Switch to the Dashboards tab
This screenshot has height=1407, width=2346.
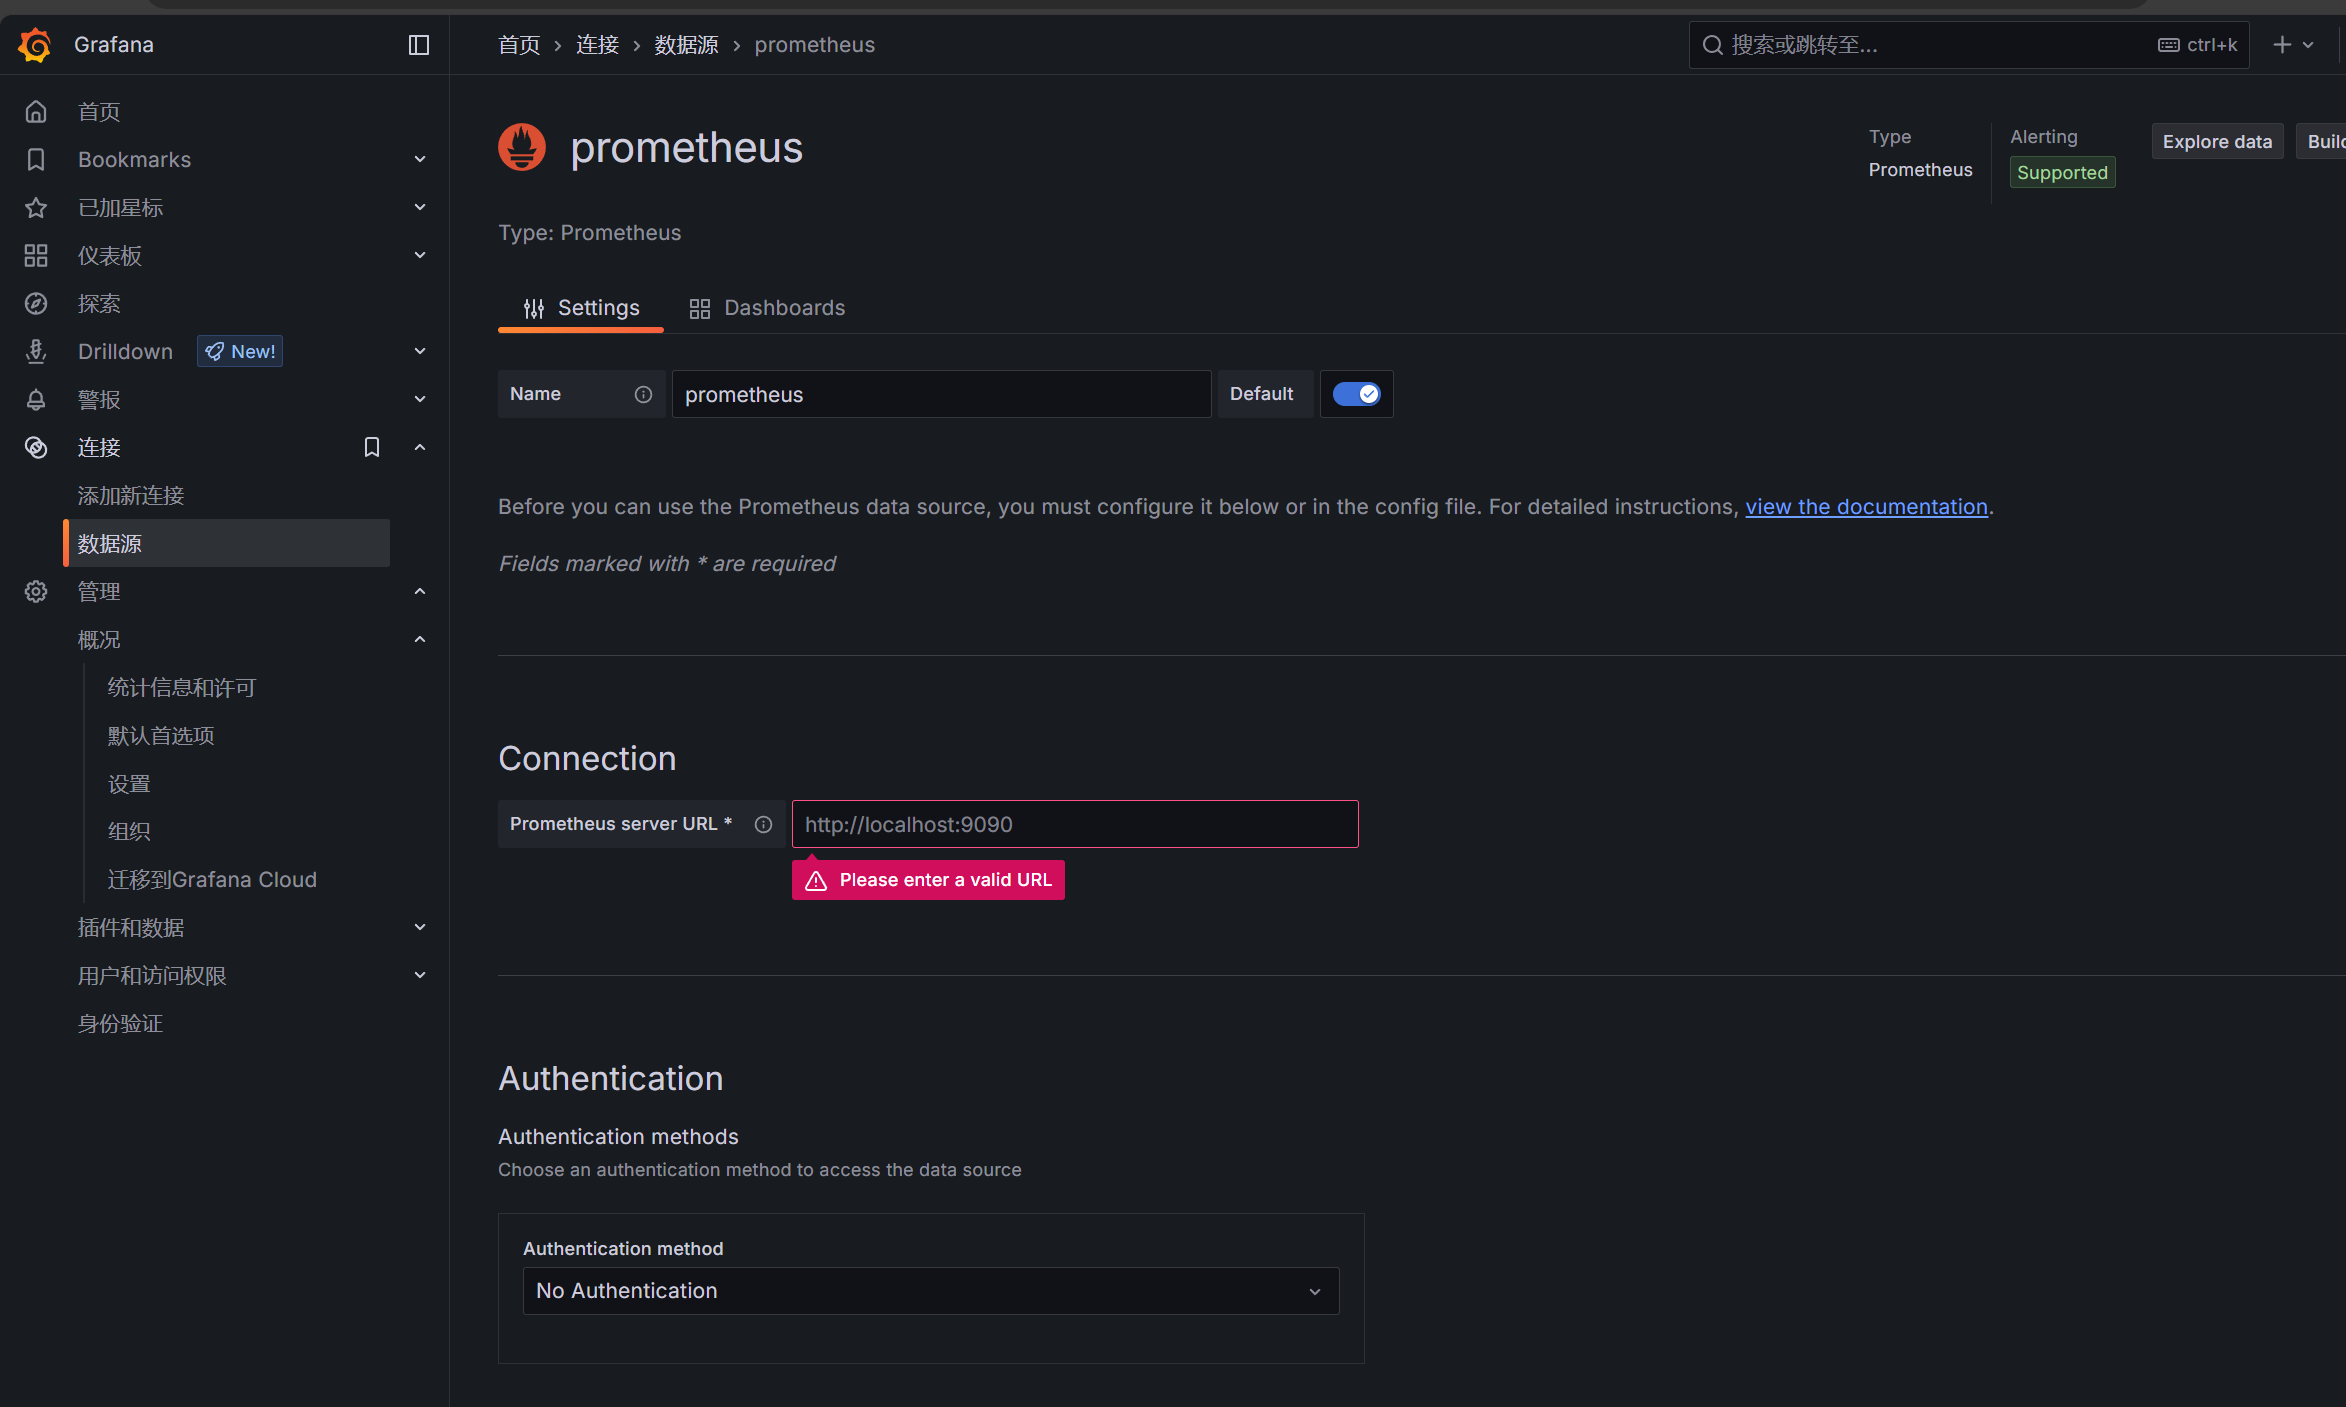click(767, 308)
